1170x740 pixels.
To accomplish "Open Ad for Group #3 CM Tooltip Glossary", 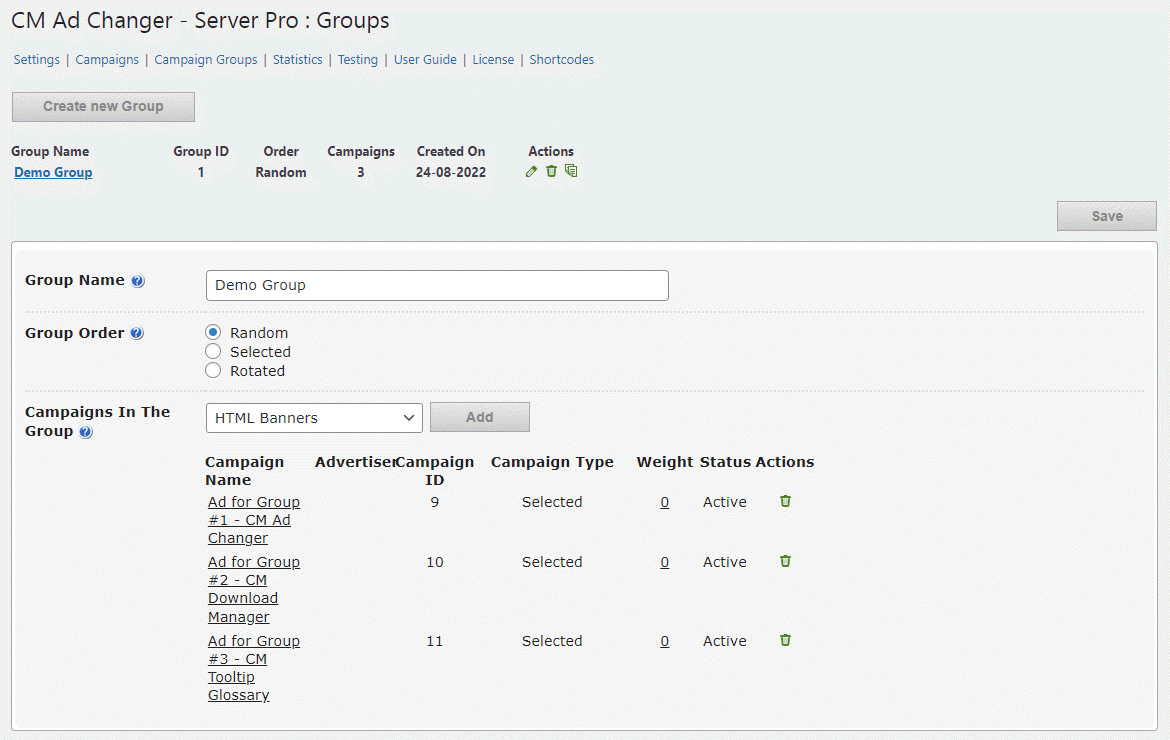I will (x=254, y=668).
